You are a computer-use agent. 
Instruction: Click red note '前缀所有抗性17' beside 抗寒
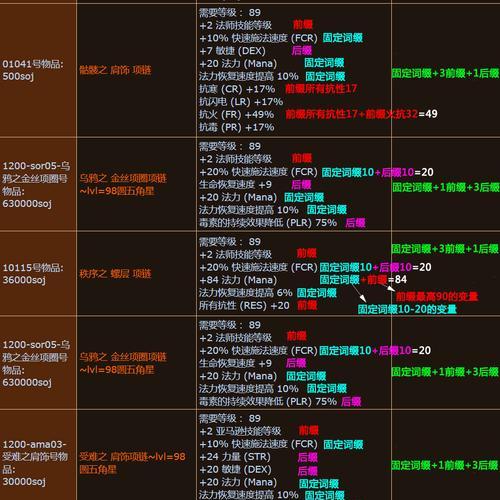point(321,89)
